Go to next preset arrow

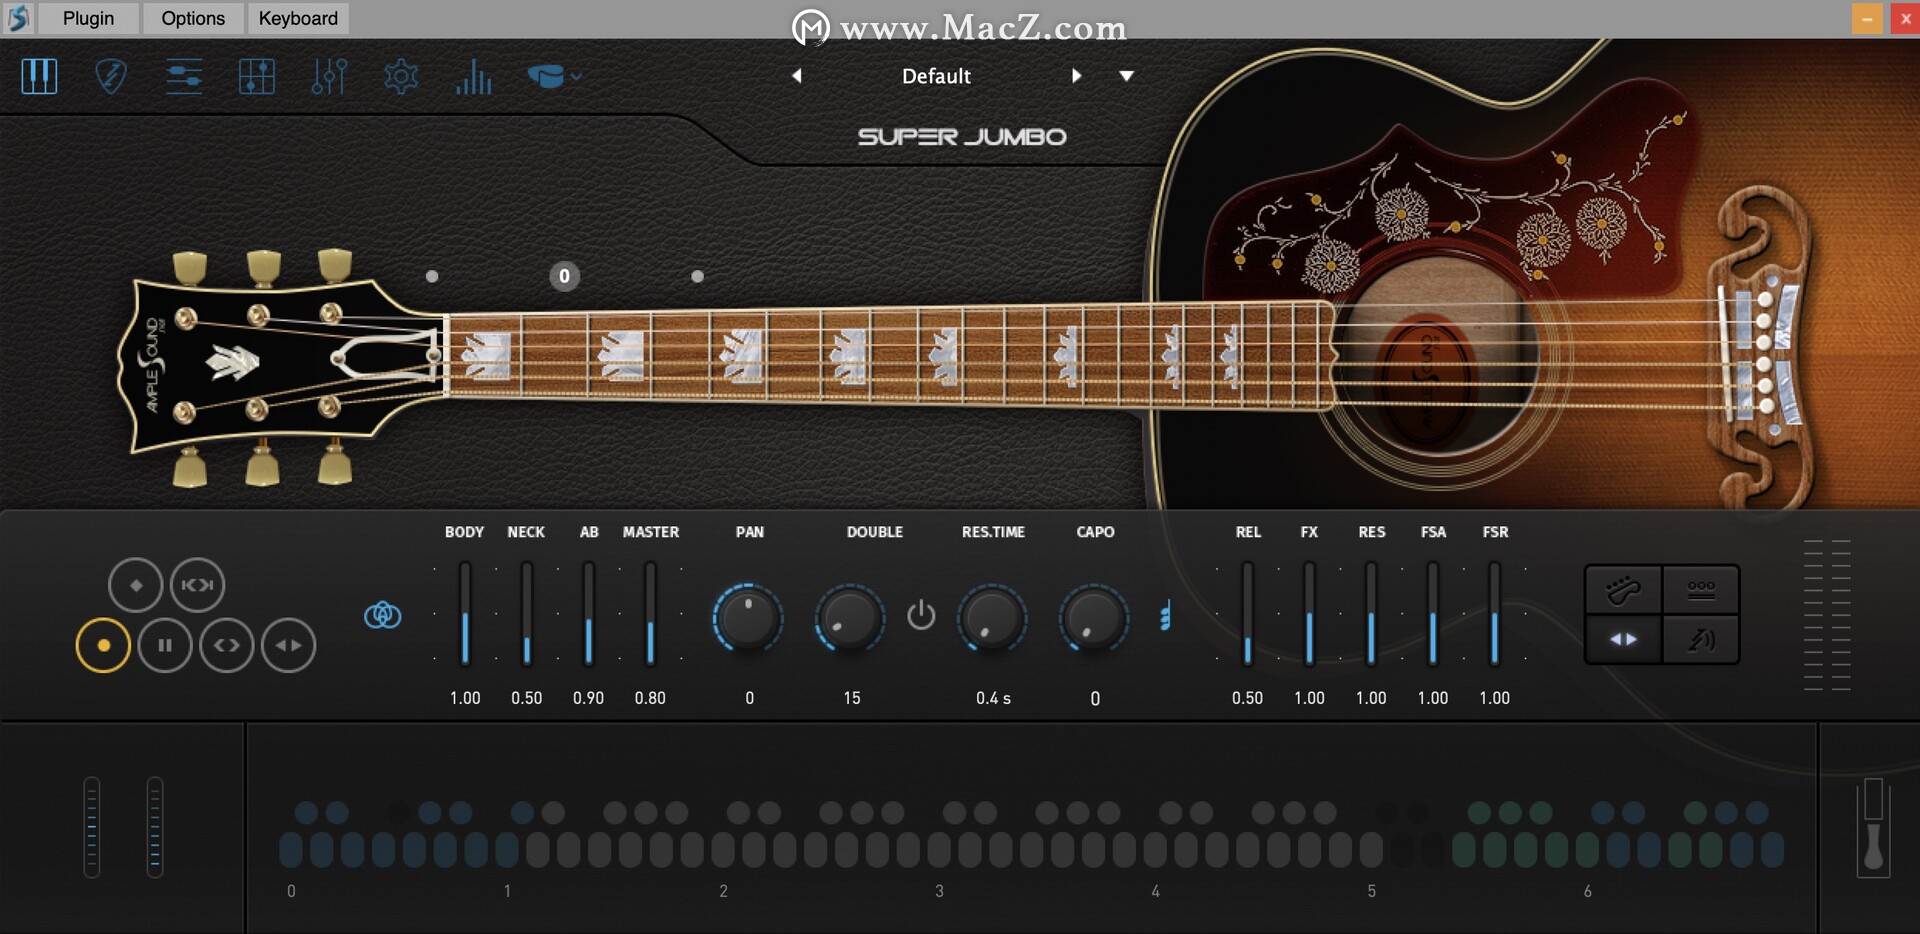[x=1076, y=76]
